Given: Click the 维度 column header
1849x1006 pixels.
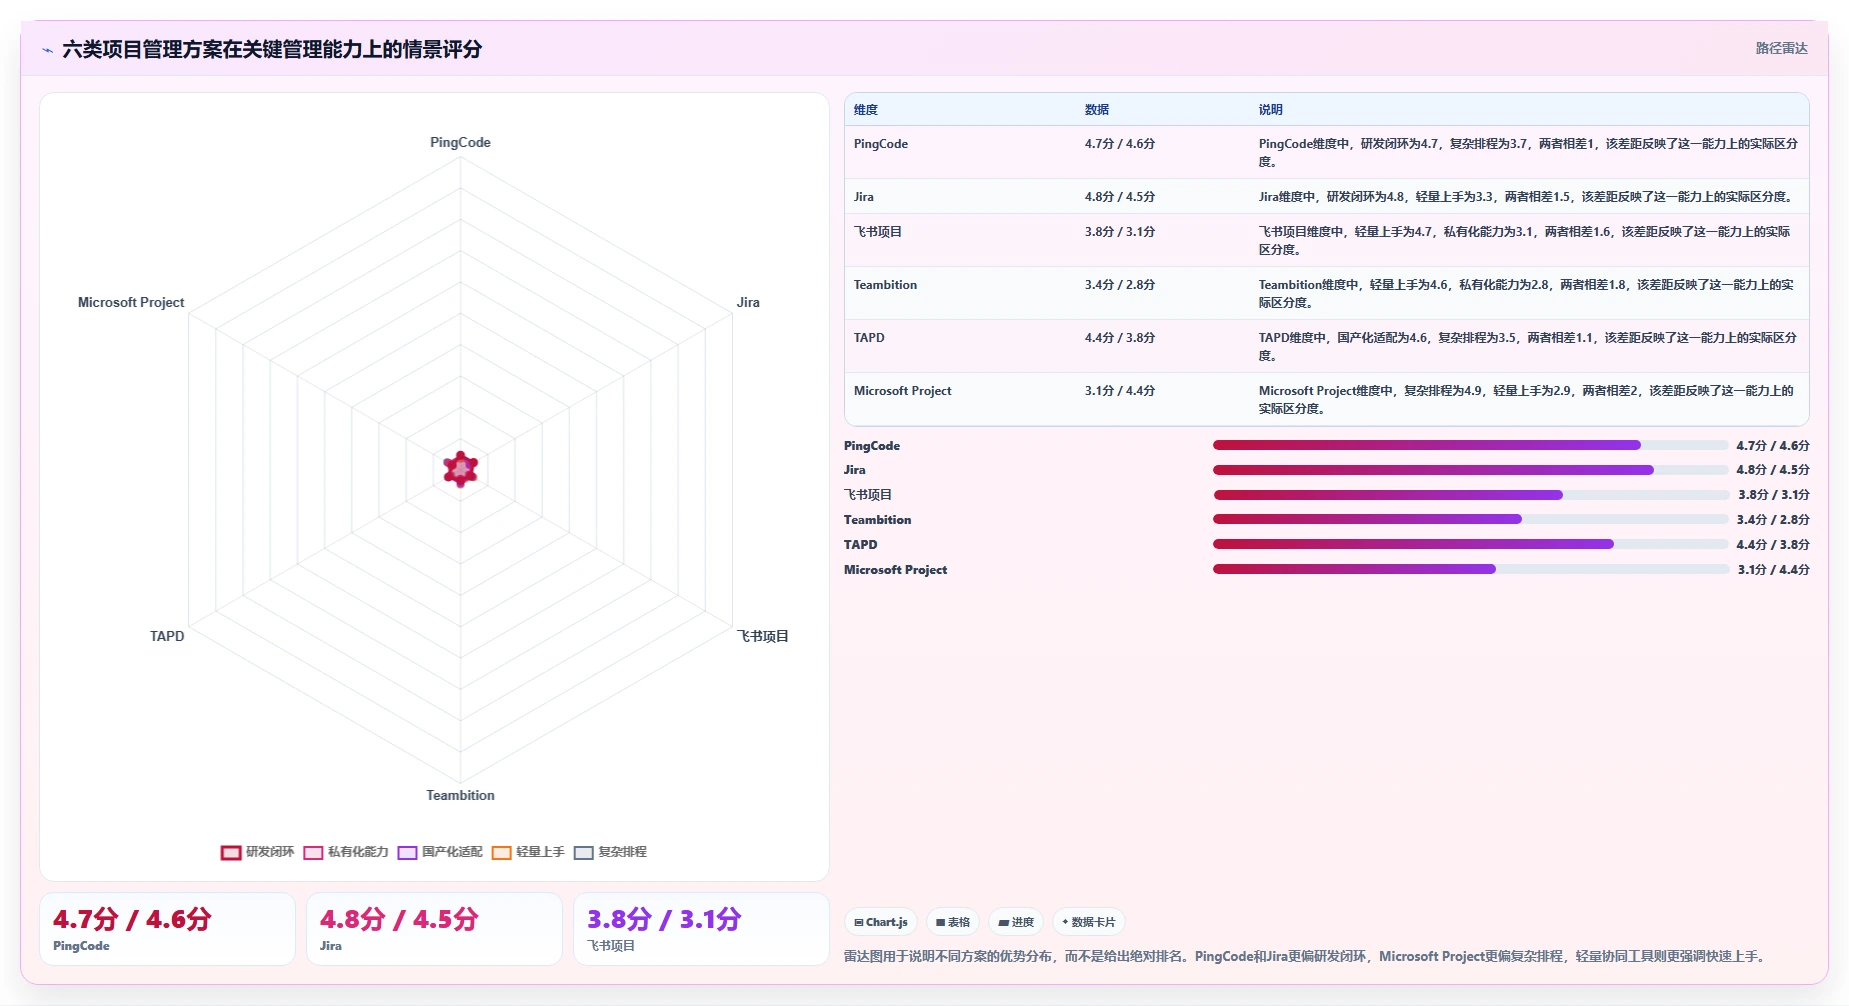Looking at the screenshot, I should coord(866,110).
